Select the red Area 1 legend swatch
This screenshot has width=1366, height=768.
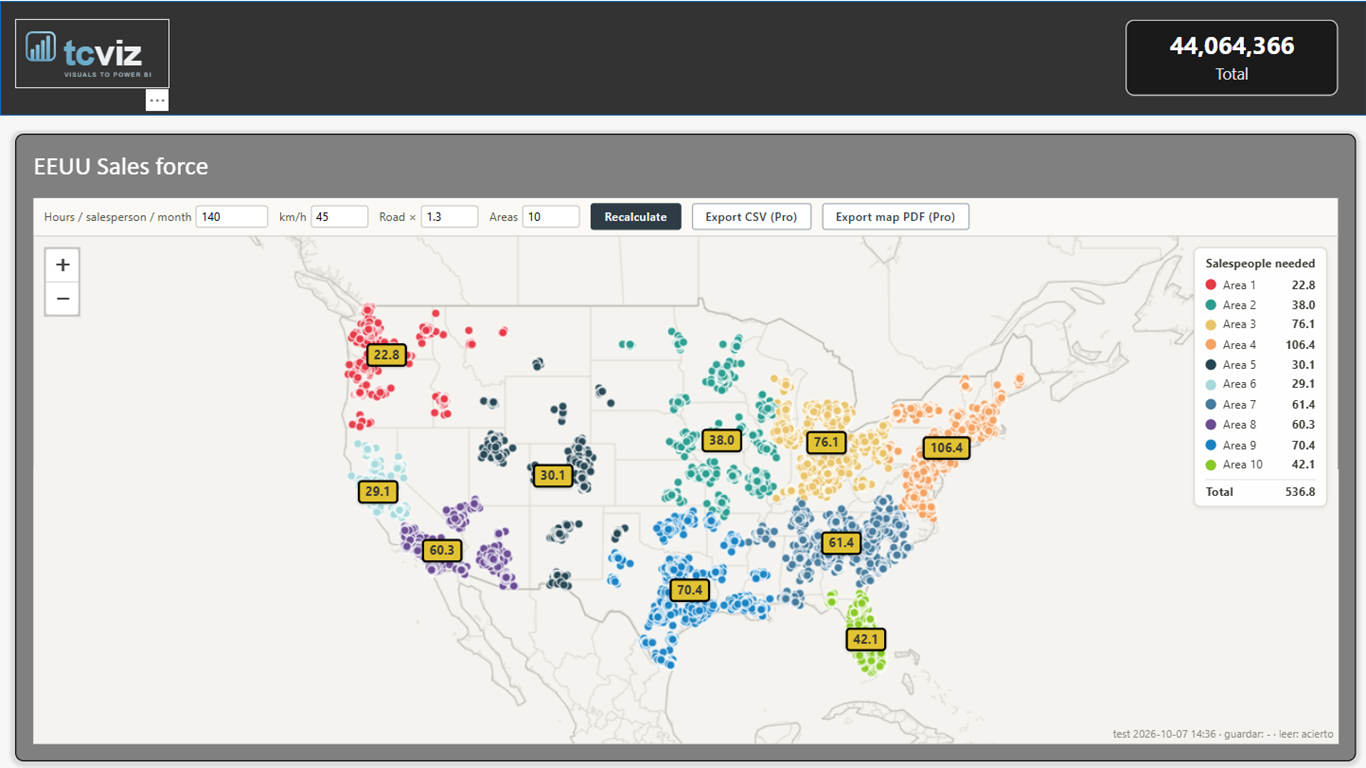point(1211,285)
